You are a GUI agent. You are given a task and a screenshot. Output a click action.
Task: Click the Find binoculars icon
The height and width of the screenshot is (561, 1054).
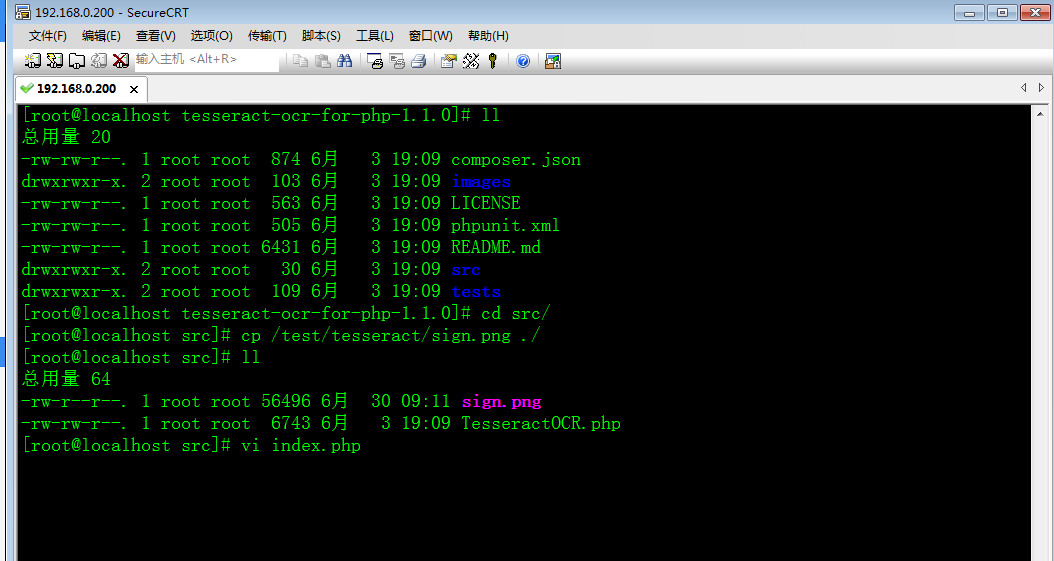[x=345, y=61]
